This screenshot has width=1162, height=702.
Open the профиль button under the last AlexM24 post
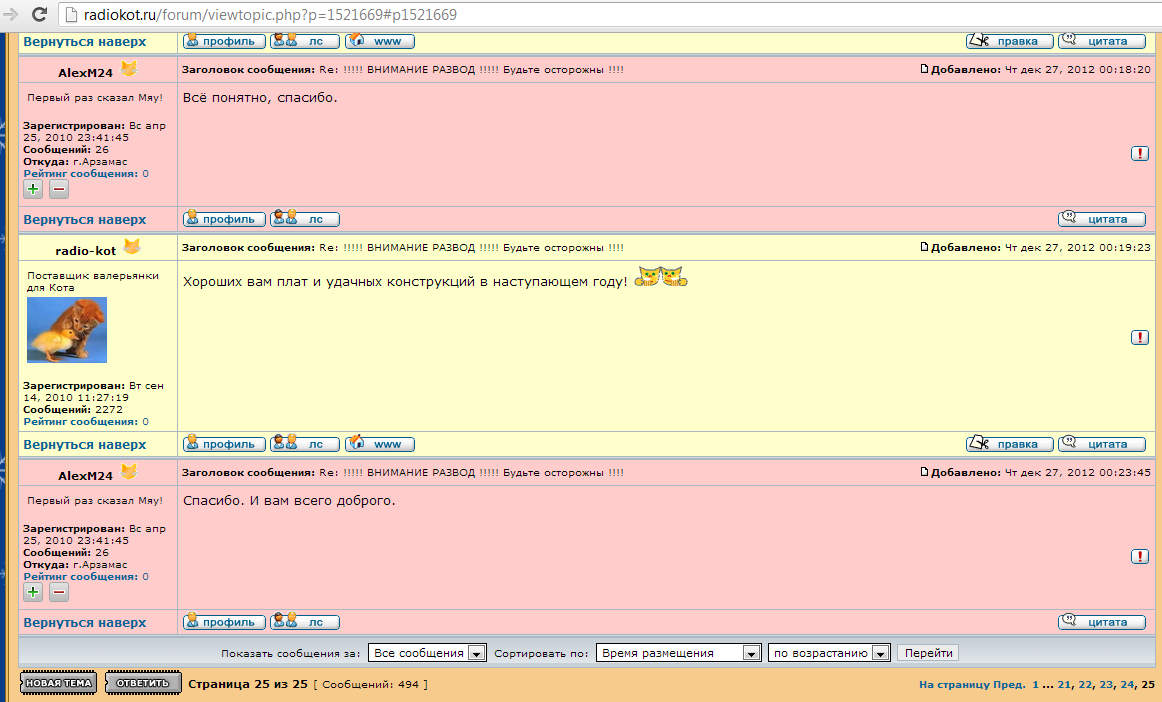pos(225,622)
